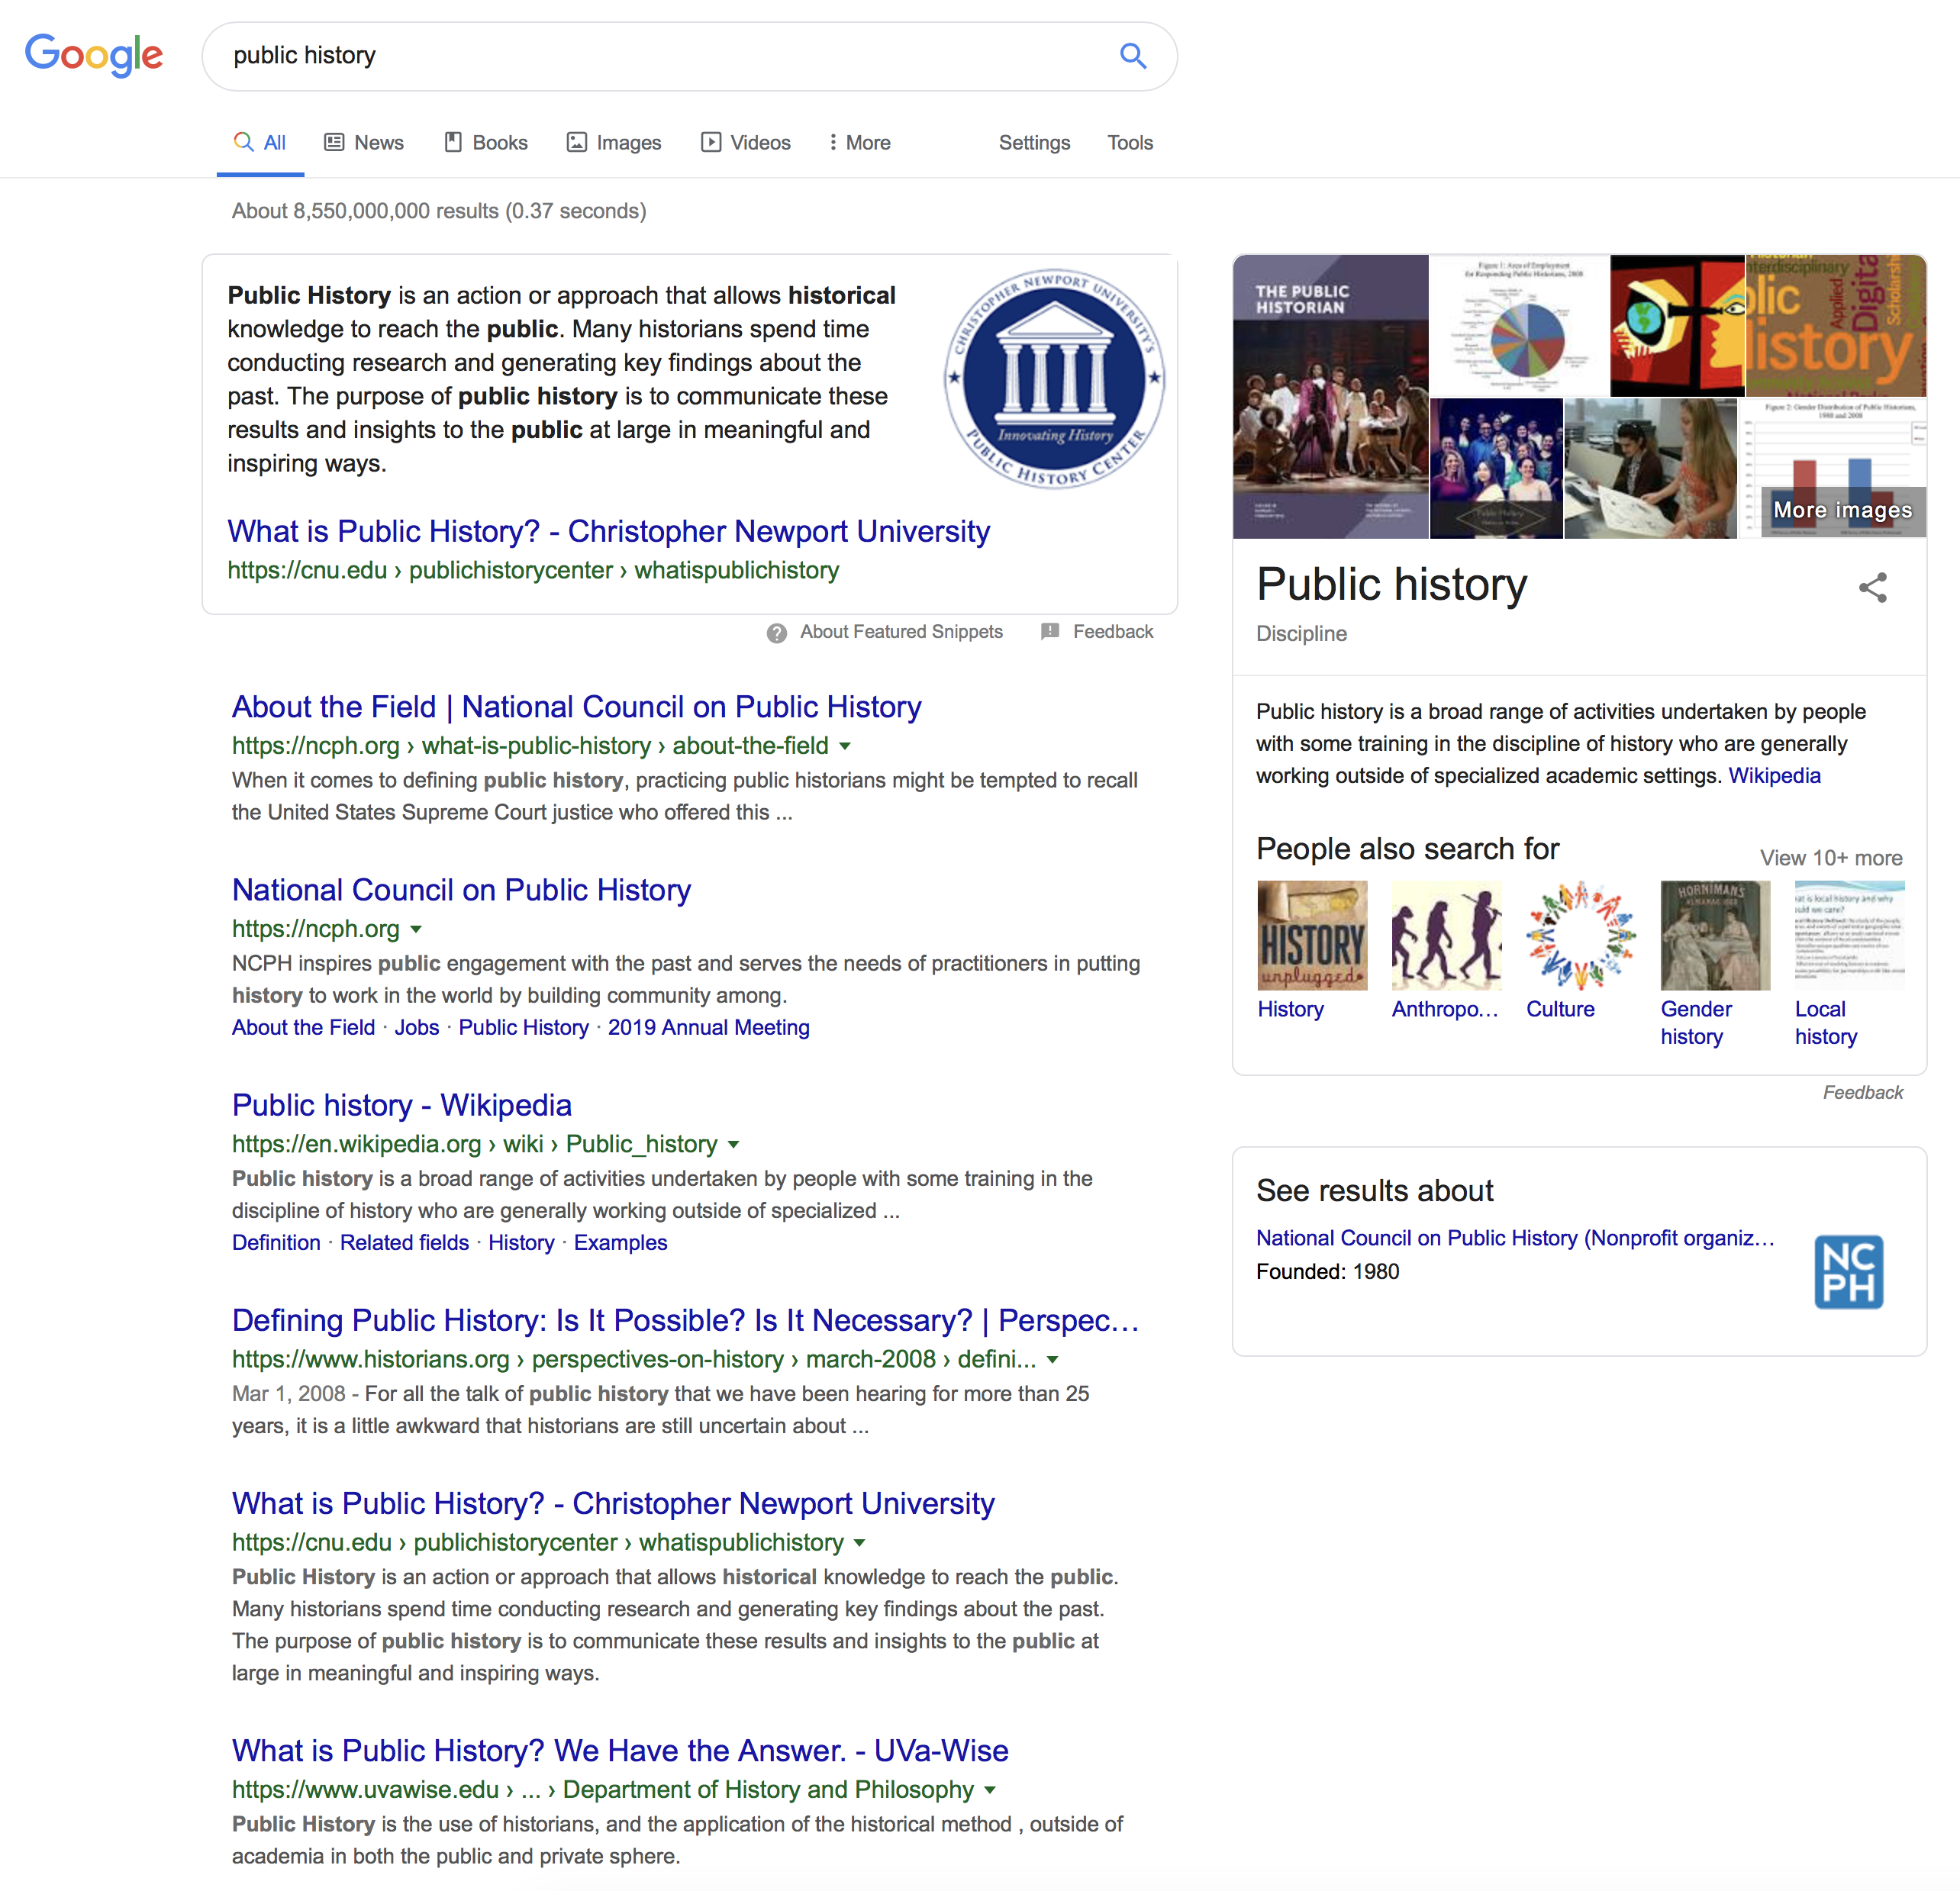Click the 'About the Field' sitelink under NCPH

(x=303, y=1027)
